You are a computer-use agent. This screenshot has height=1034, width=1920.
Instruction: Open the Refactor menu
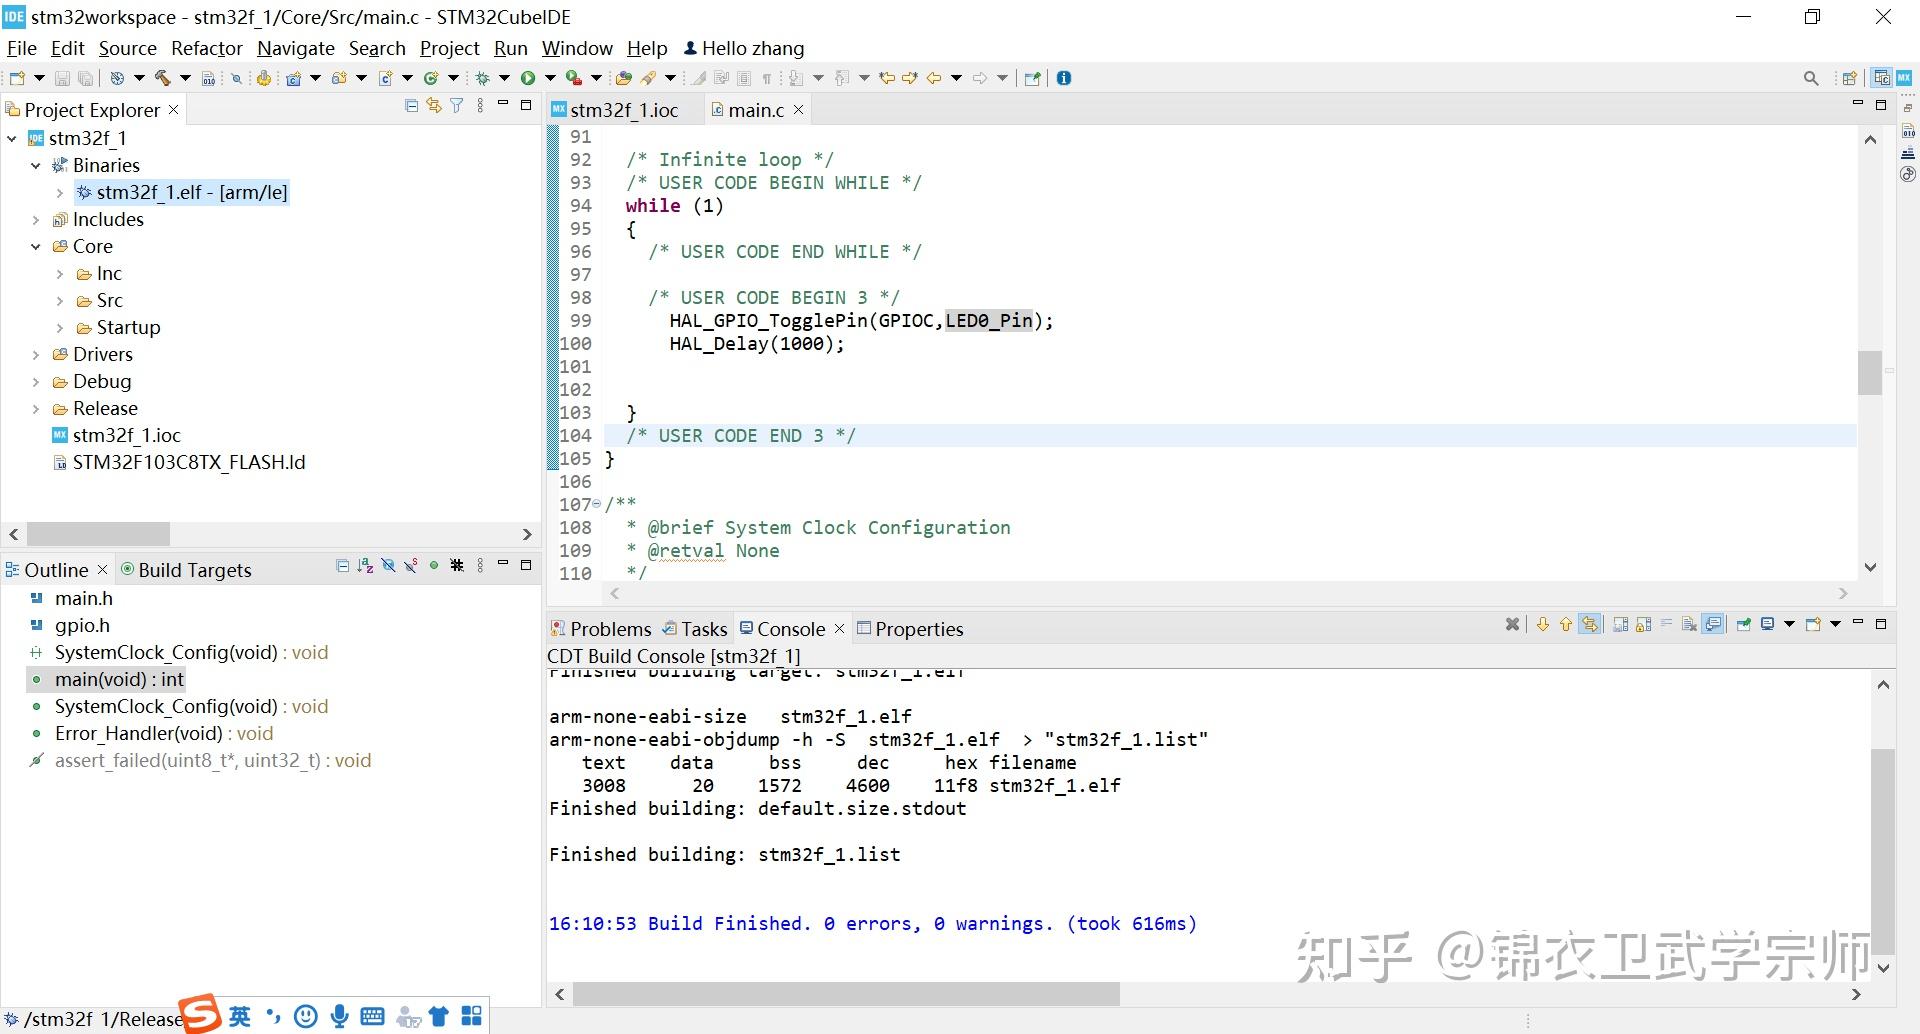(x=206, y=48)
